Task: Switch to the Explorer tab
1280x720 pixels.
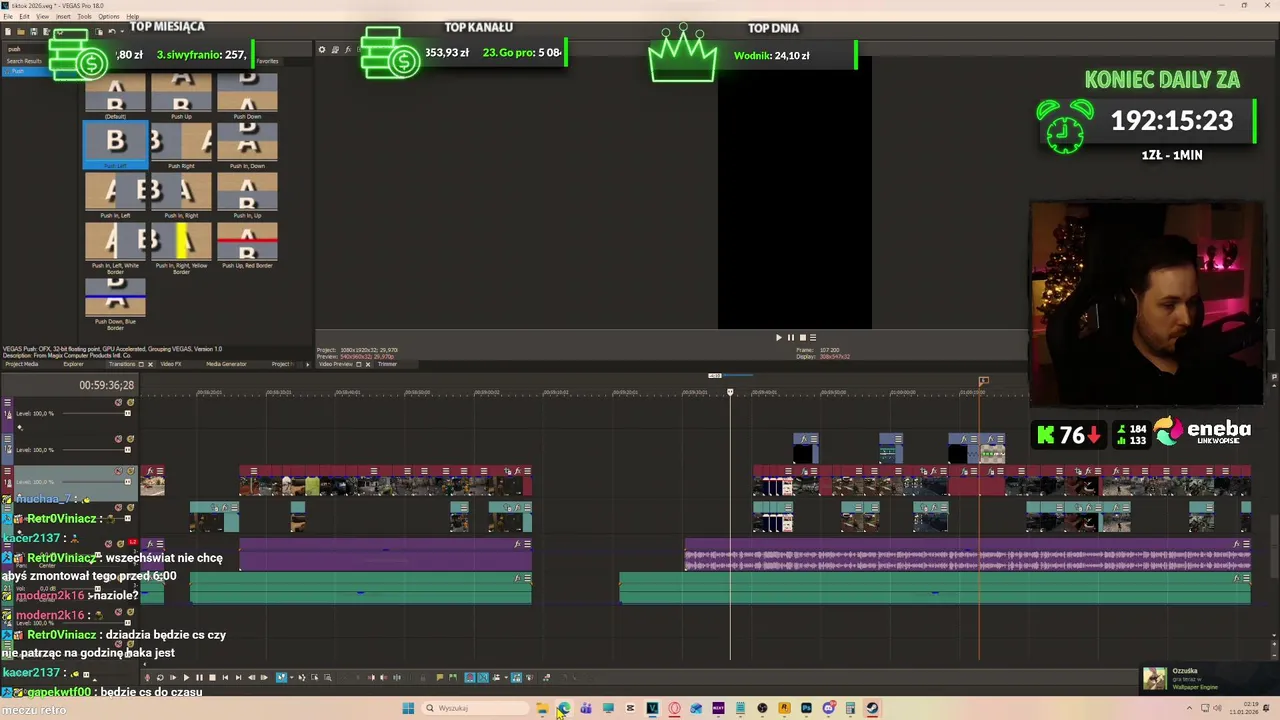Action: (73, 364)
